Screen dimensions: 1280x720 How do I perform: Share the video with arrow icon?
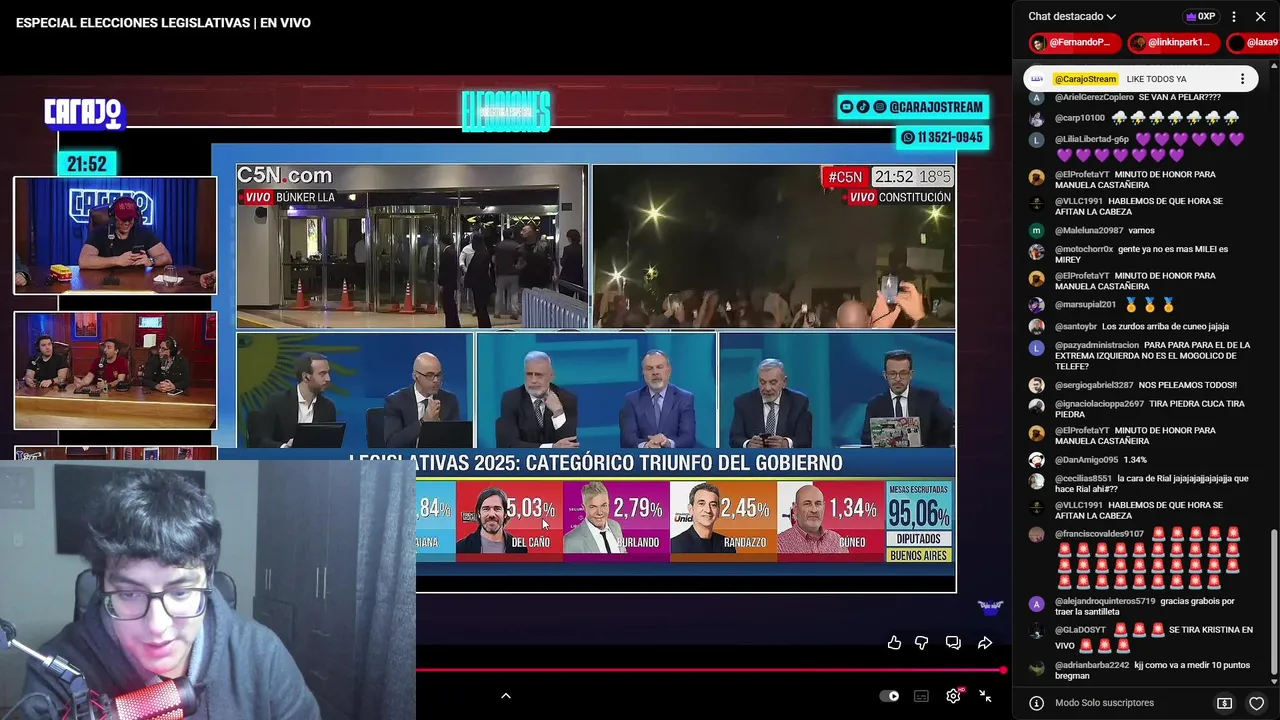pyautogui.click(x=984, y=643)
